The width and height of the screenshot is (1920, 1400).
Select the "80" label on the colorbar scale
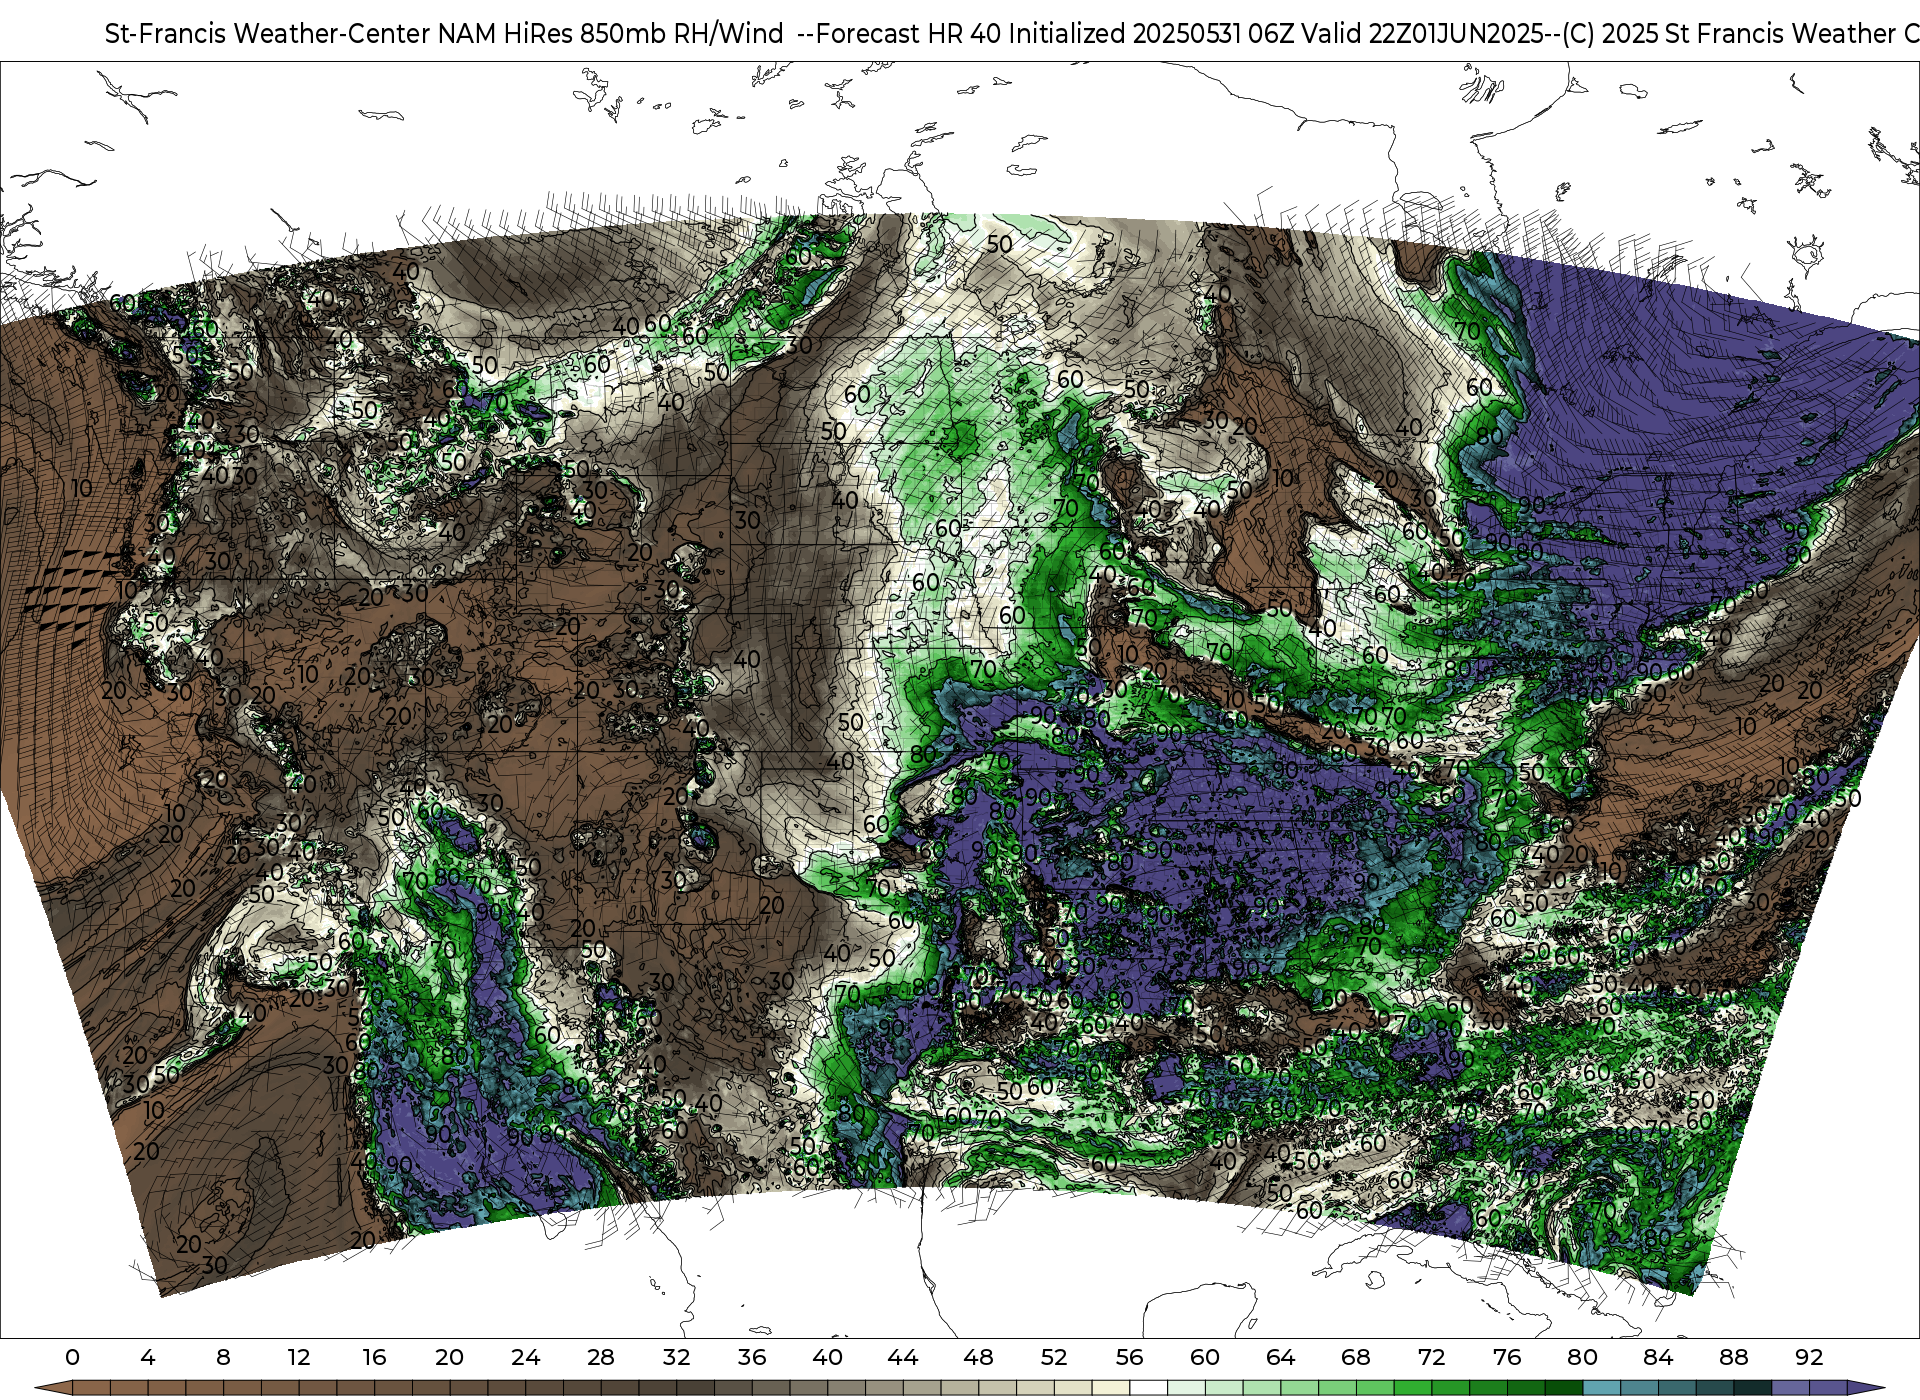click(1582, 1358)
